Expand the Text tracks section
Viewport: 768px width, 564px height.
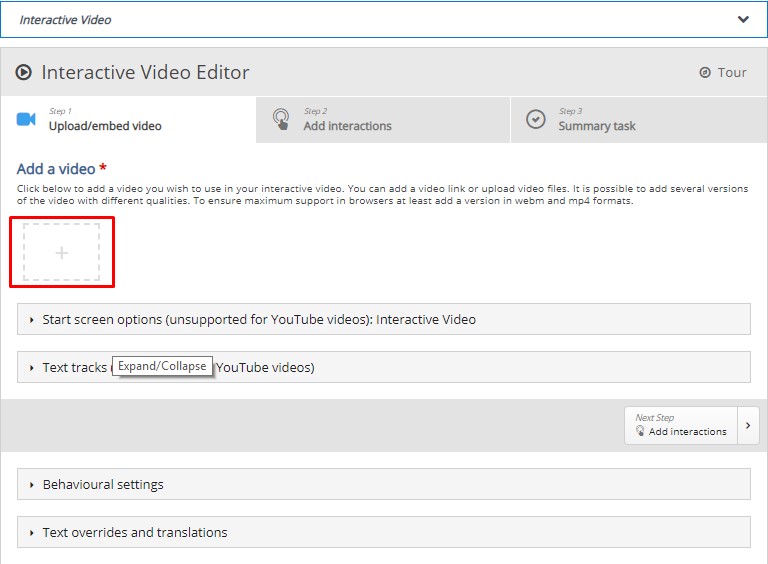[x=74, y=368]
